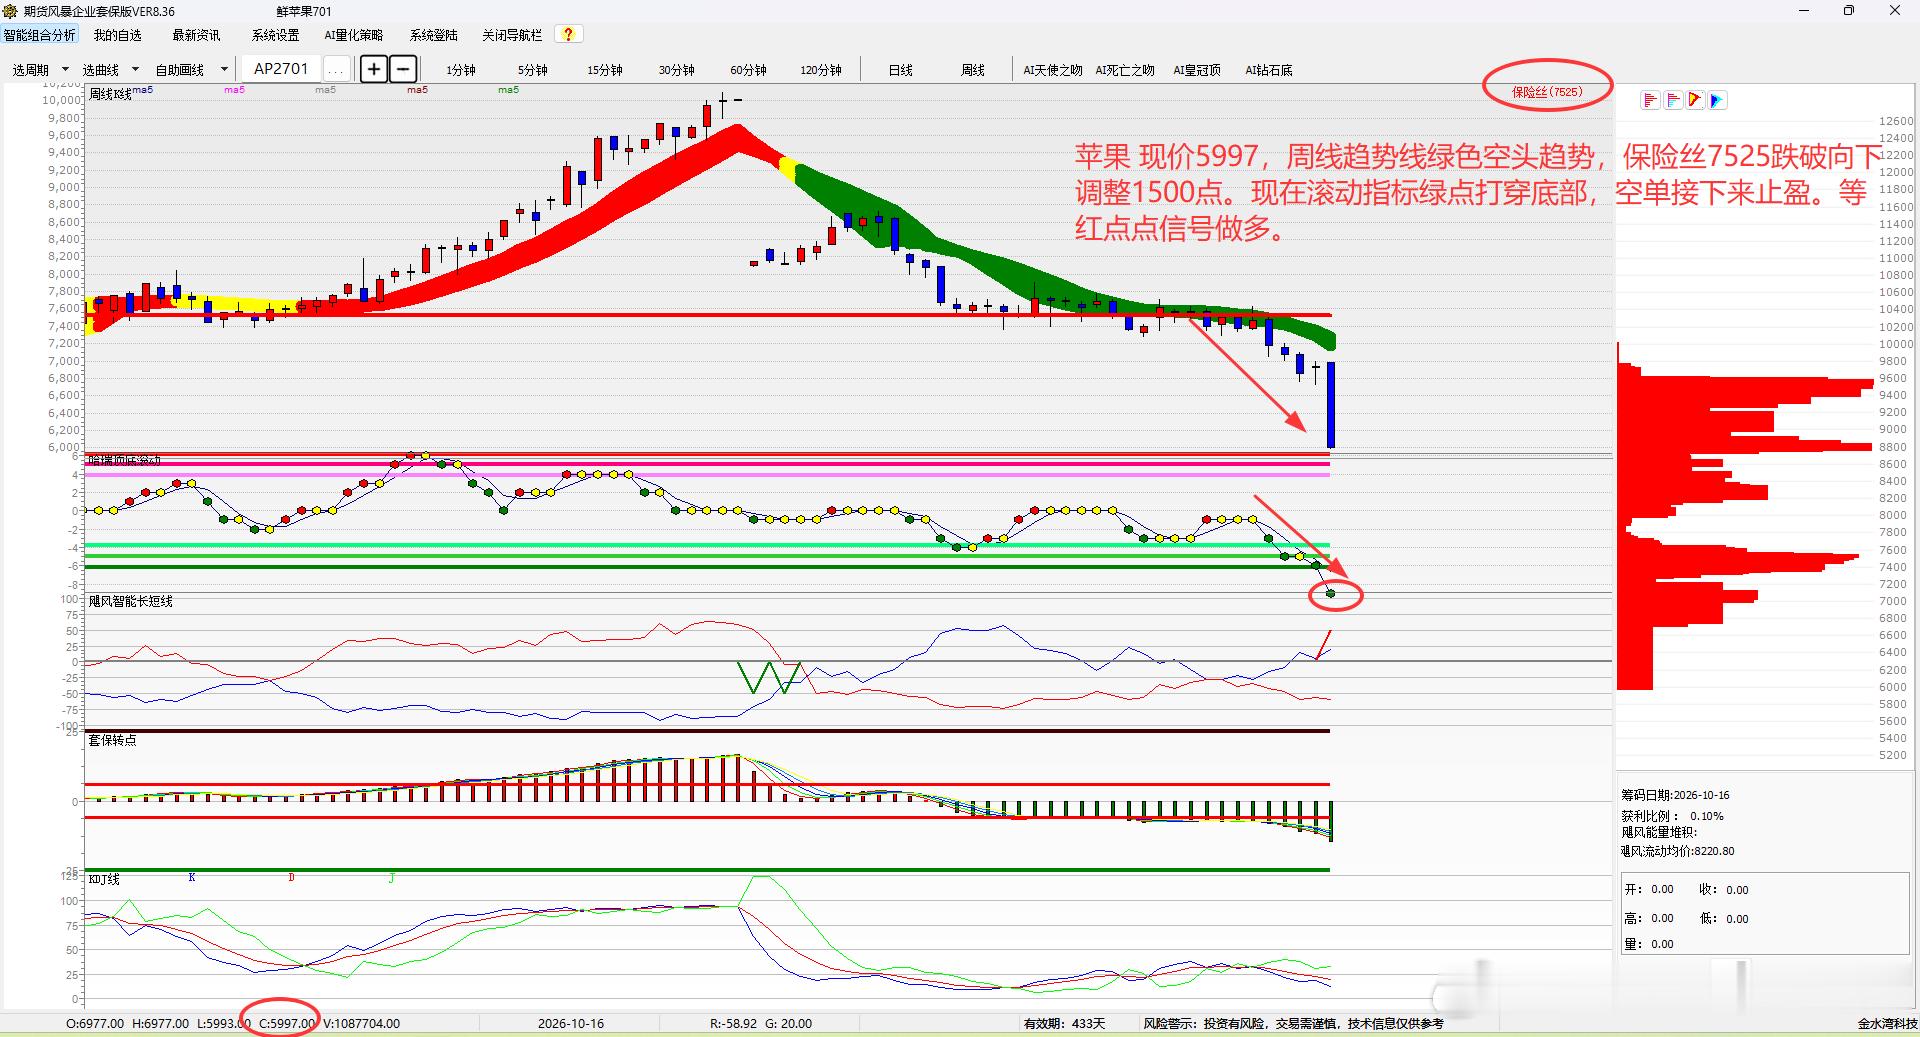Viewport: 1920px width, 1037px height.
Task: Click the AP2701 contract code field
Action: coord(281,69)
